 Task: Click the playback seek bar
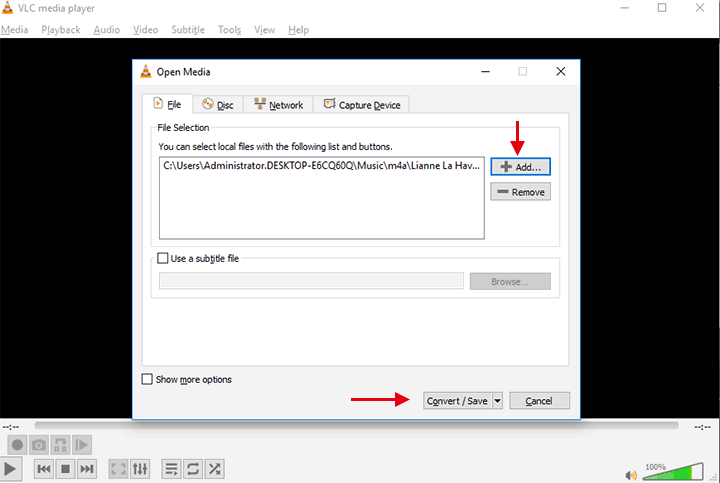(356, 426)
